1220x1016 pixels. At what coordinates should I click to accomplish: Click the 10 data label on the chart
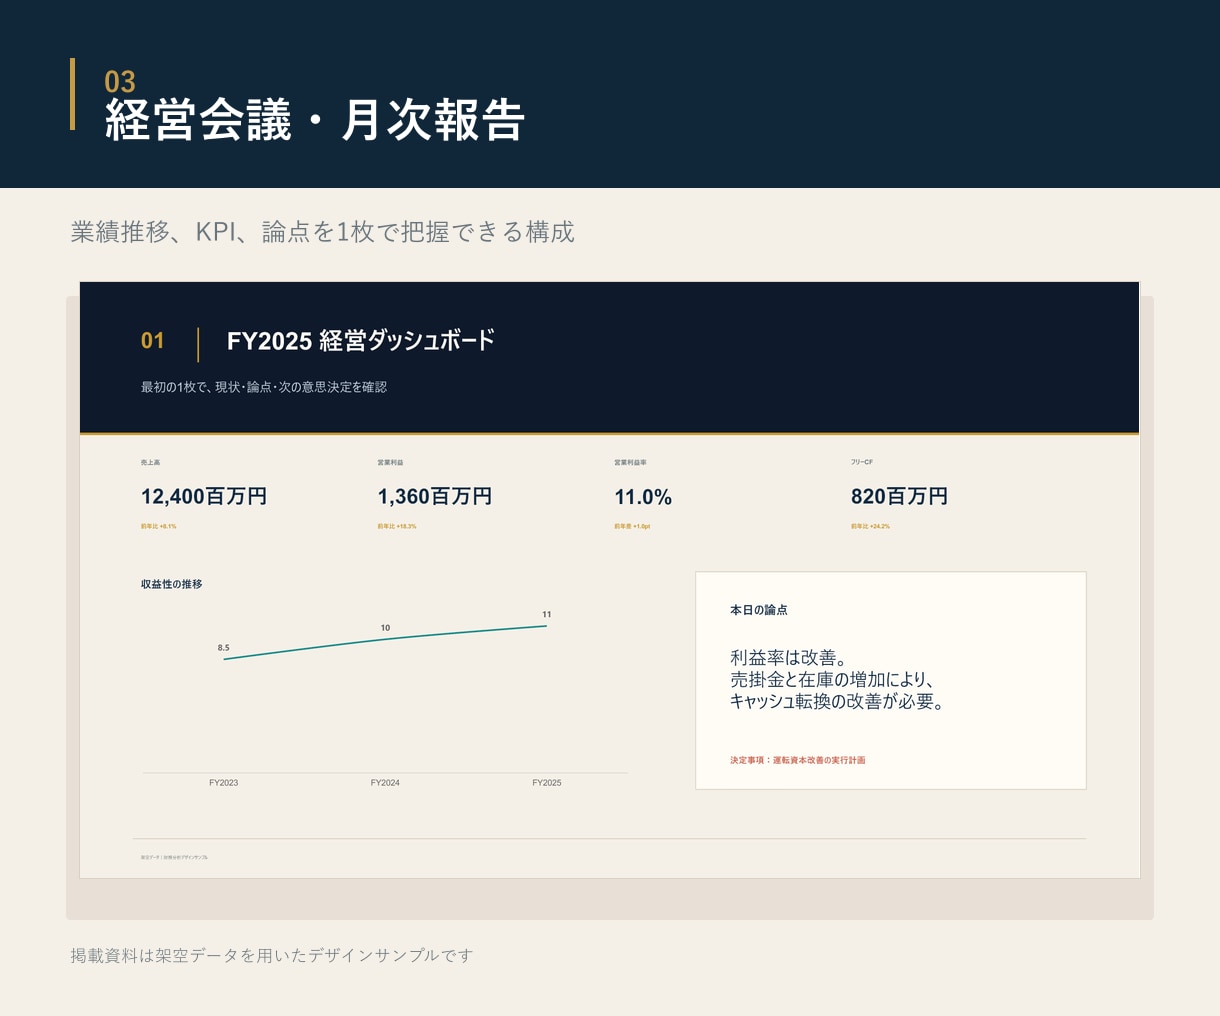tap(386, 628)
